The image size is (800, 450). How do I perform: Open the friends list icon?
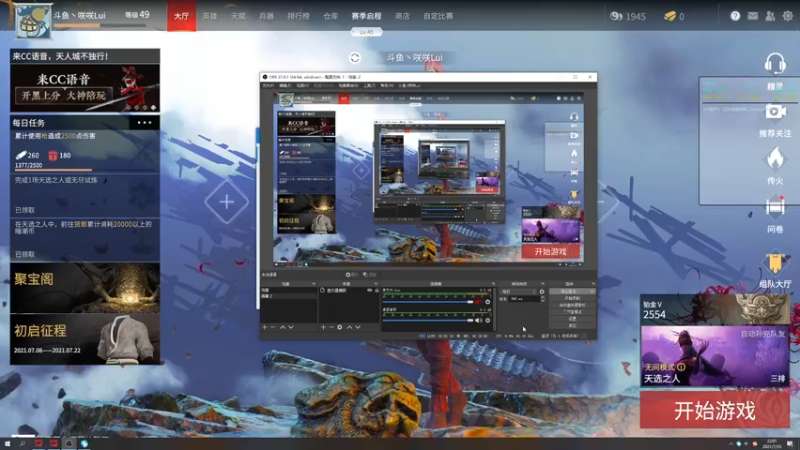[x=770, y=16]
